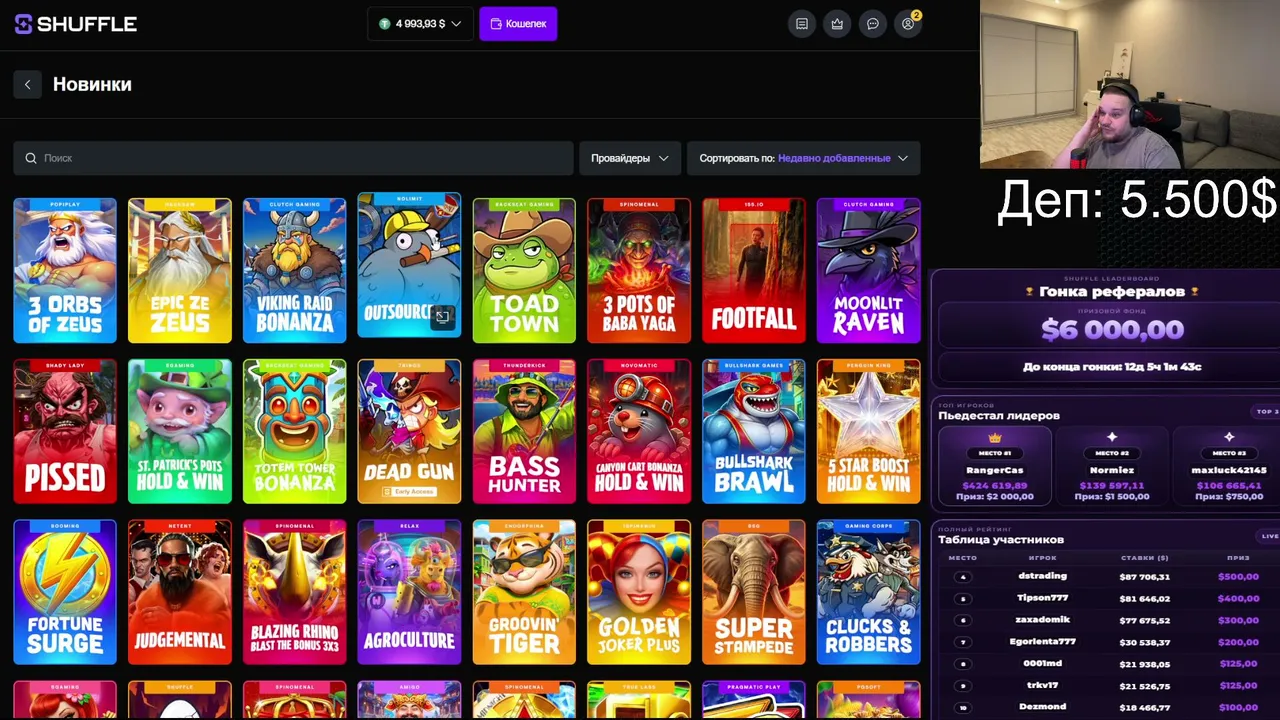Screen dimensions: 1280x720
Task: Open the Epic Ze Zeus game
Action: coord(180,271)
